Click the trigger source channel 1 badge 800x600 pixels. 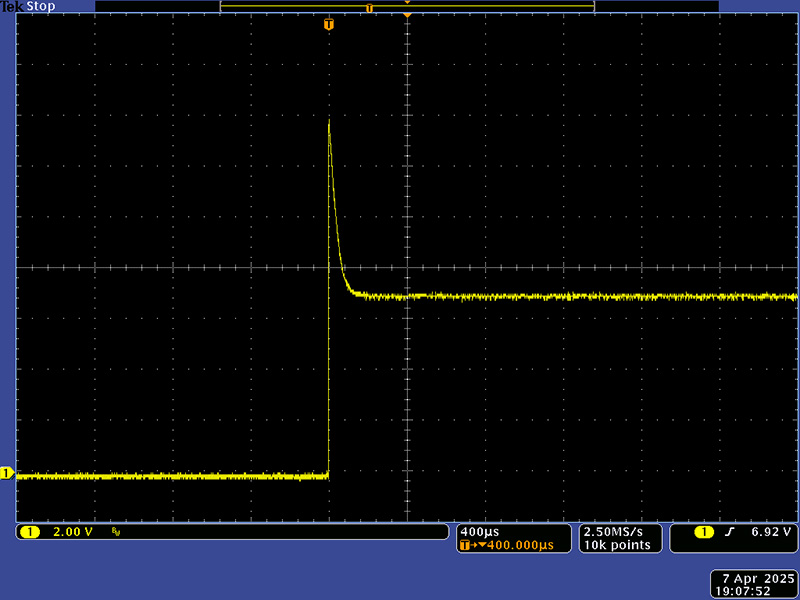[x=704, y=532]
